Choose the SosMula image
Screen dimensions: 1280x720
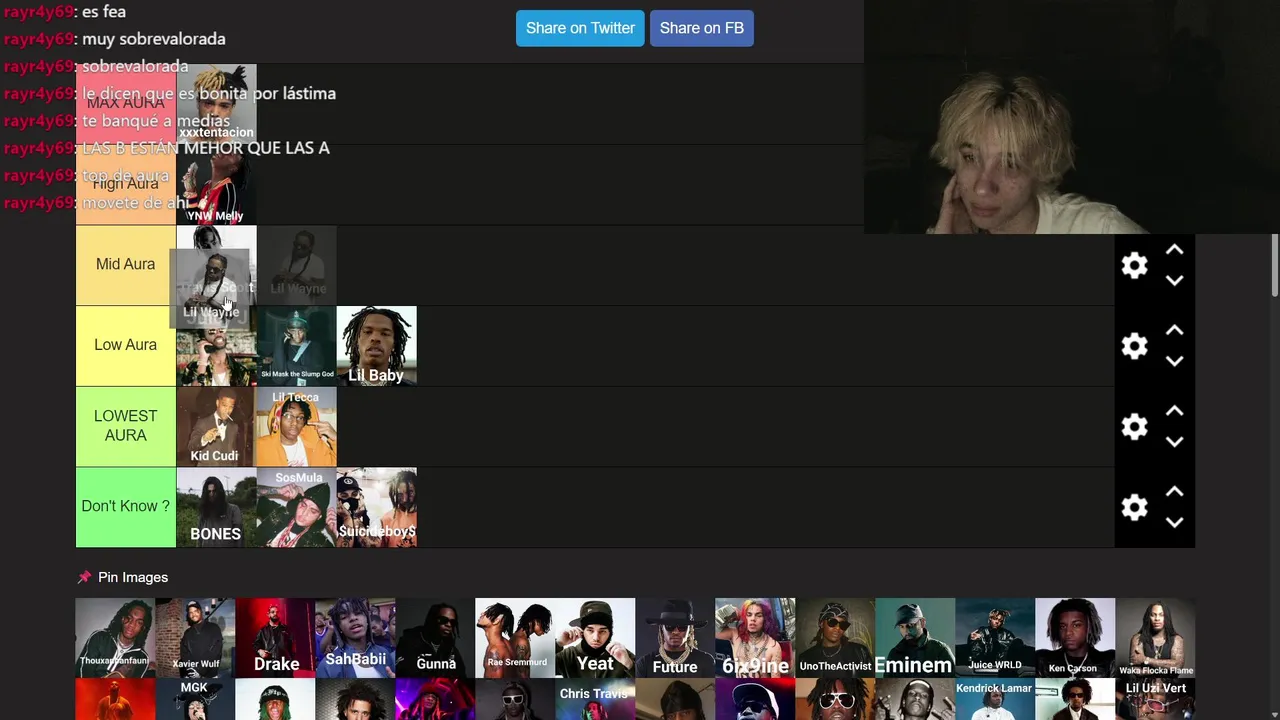(x=297, y=507)
